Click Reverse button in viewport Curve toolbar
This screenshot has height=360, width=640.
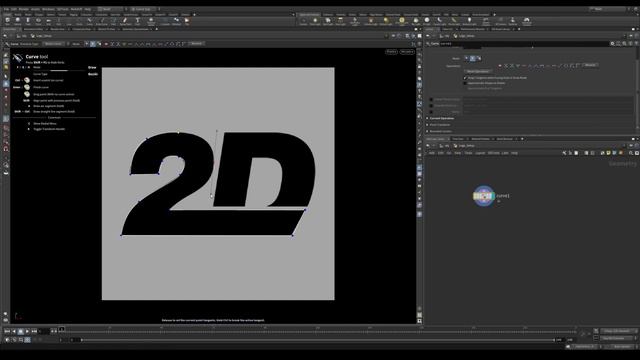coord(196,44)
